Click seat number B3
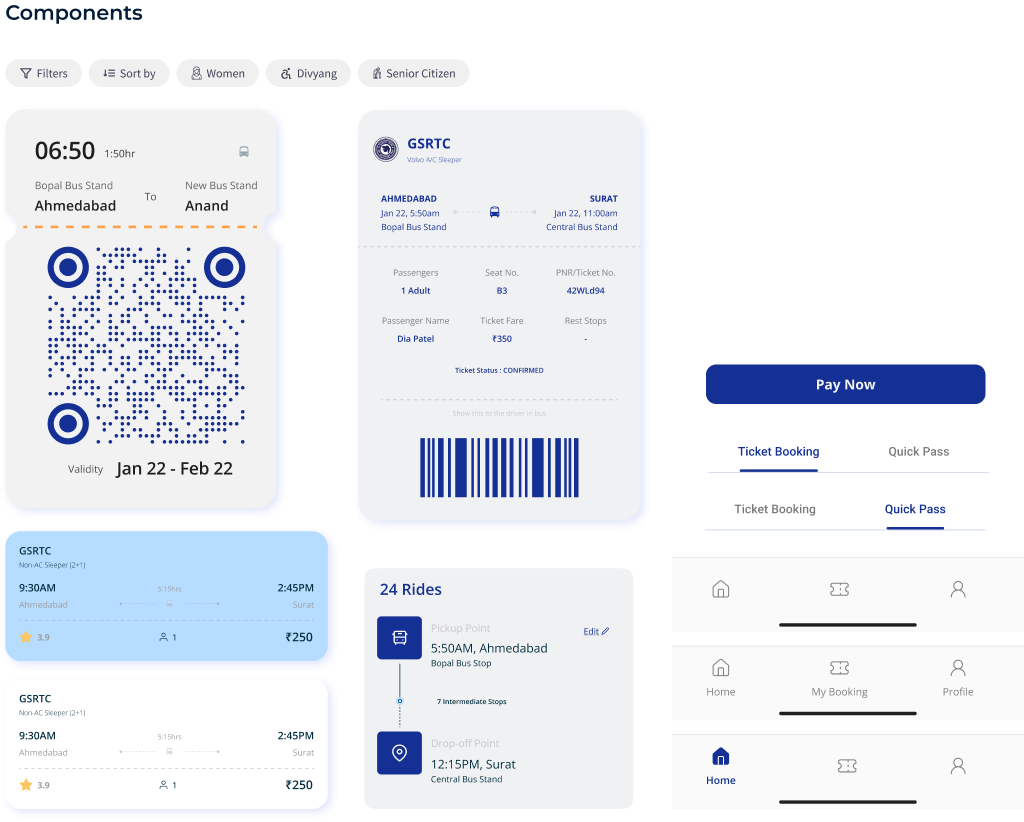The image size is (1024, 822). point(502,291)
